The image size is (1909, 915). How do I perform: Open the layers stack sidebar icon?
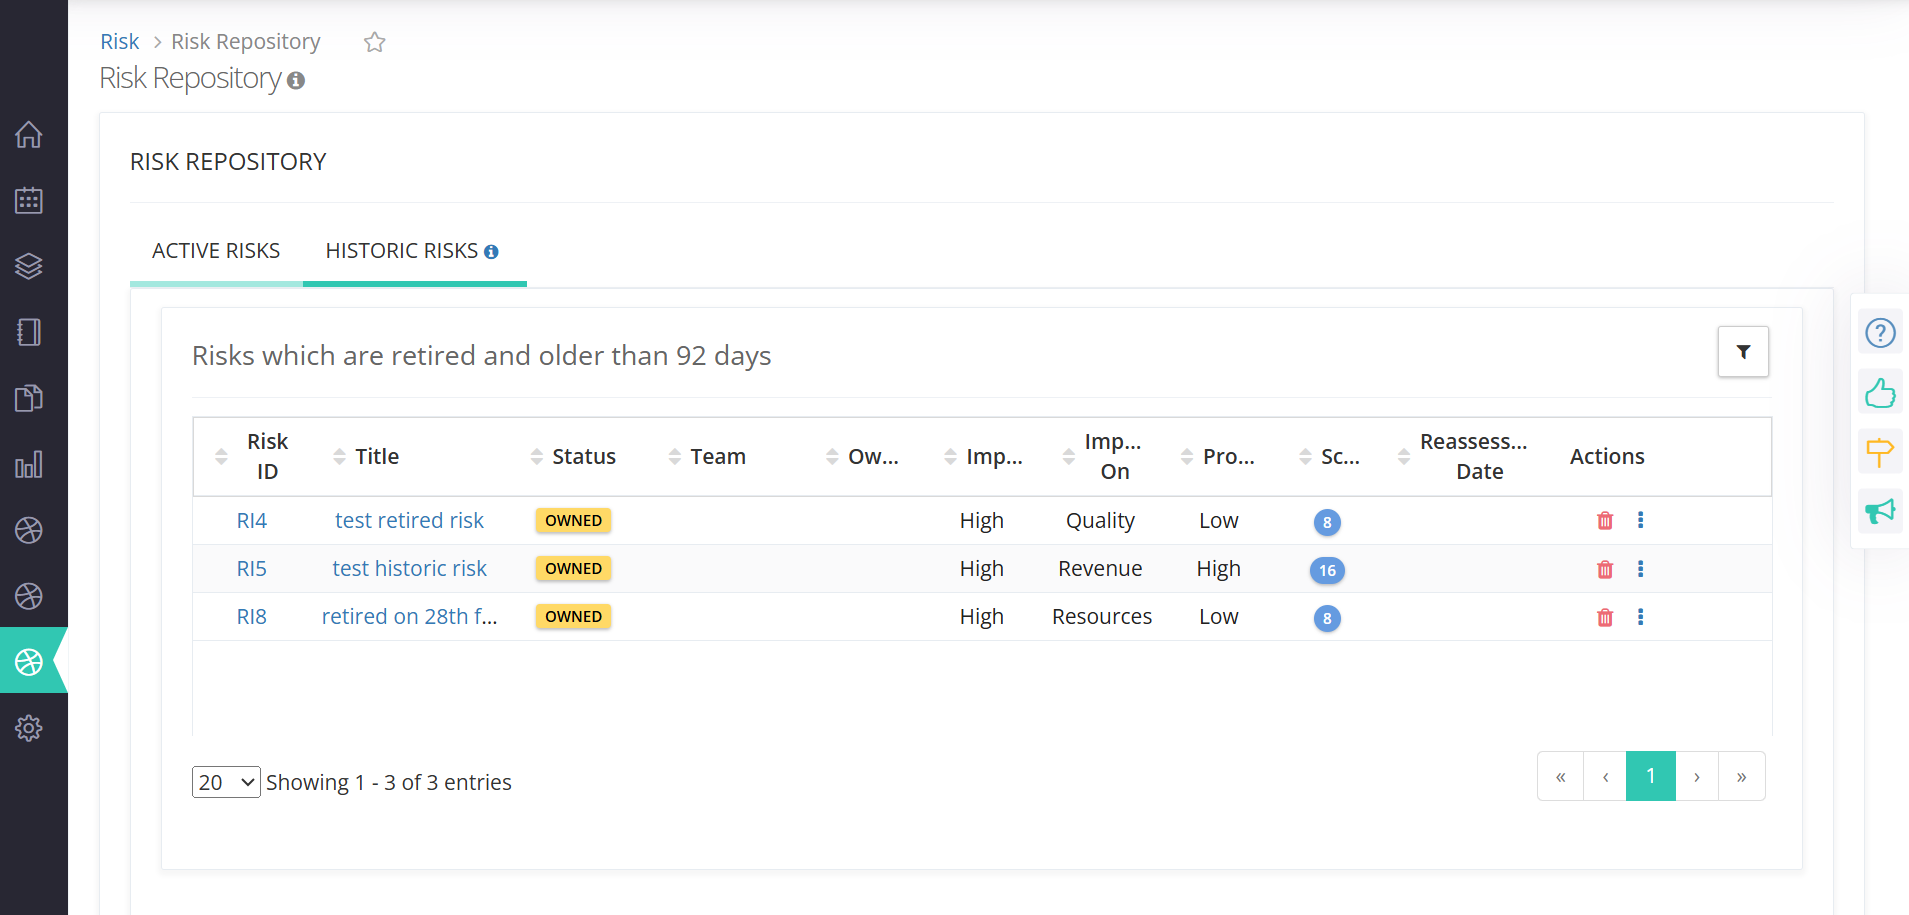(x=29, y=266)
